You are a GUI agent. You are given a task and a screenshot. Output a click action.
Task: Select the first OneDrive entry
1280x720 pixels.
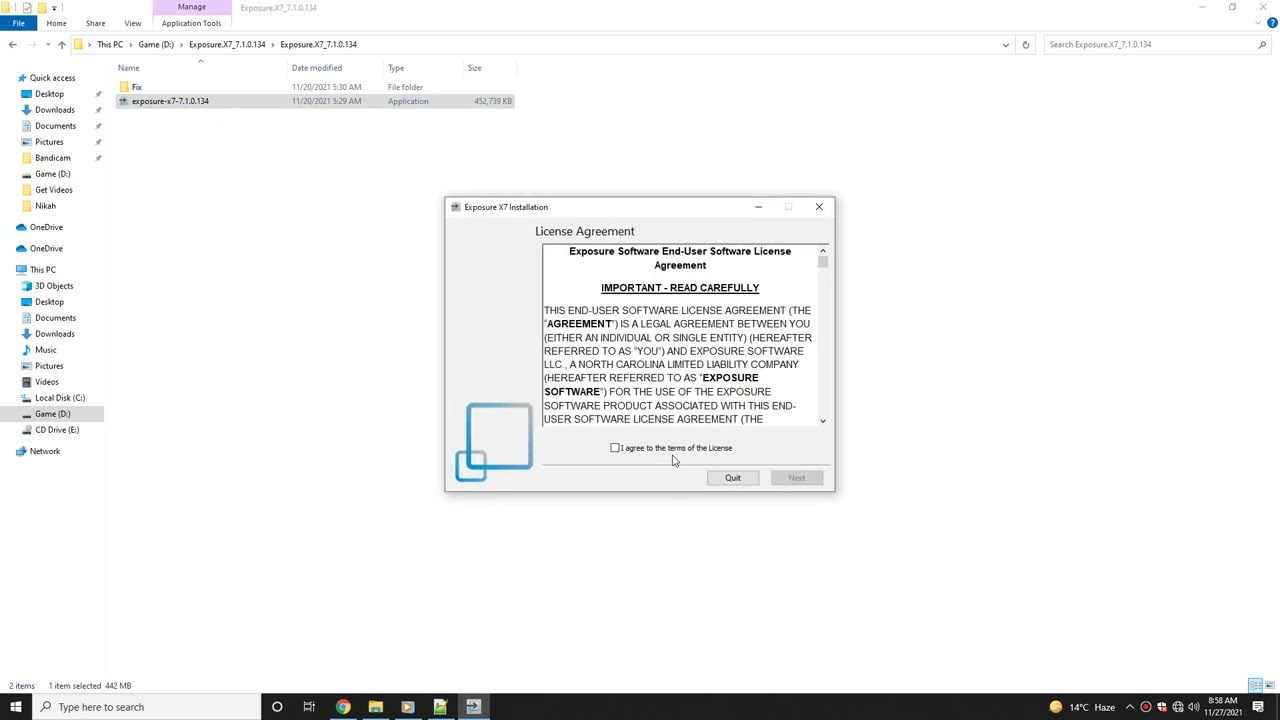click(46, 227)
